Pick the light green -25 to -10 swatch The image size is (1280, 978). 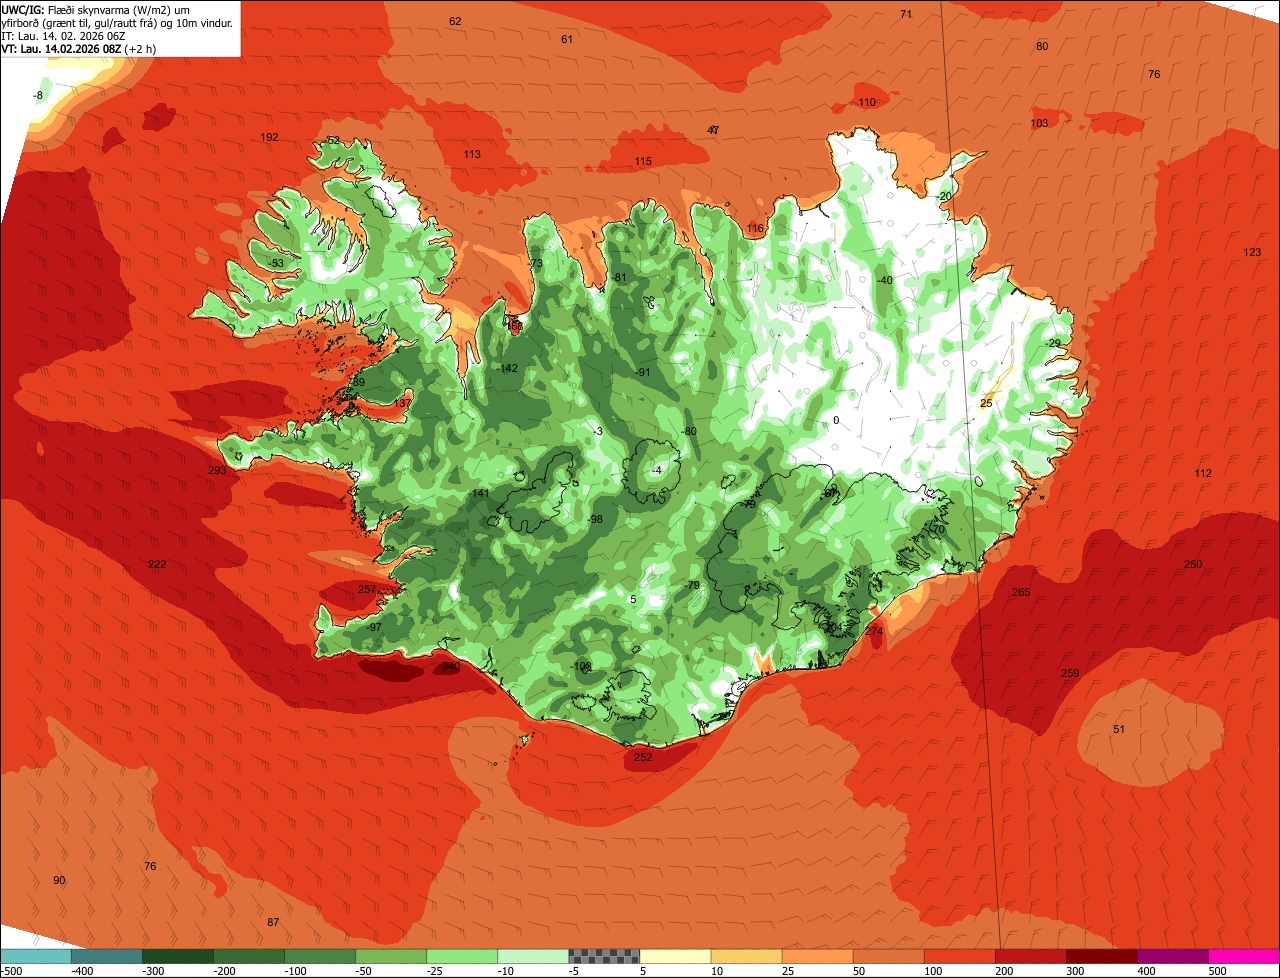461,956
